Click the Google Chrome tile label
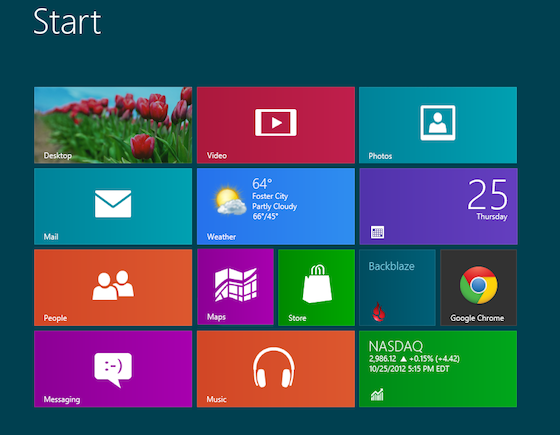Image resolution: width=560 pixels, height=435 pixels. coord(477,318)
